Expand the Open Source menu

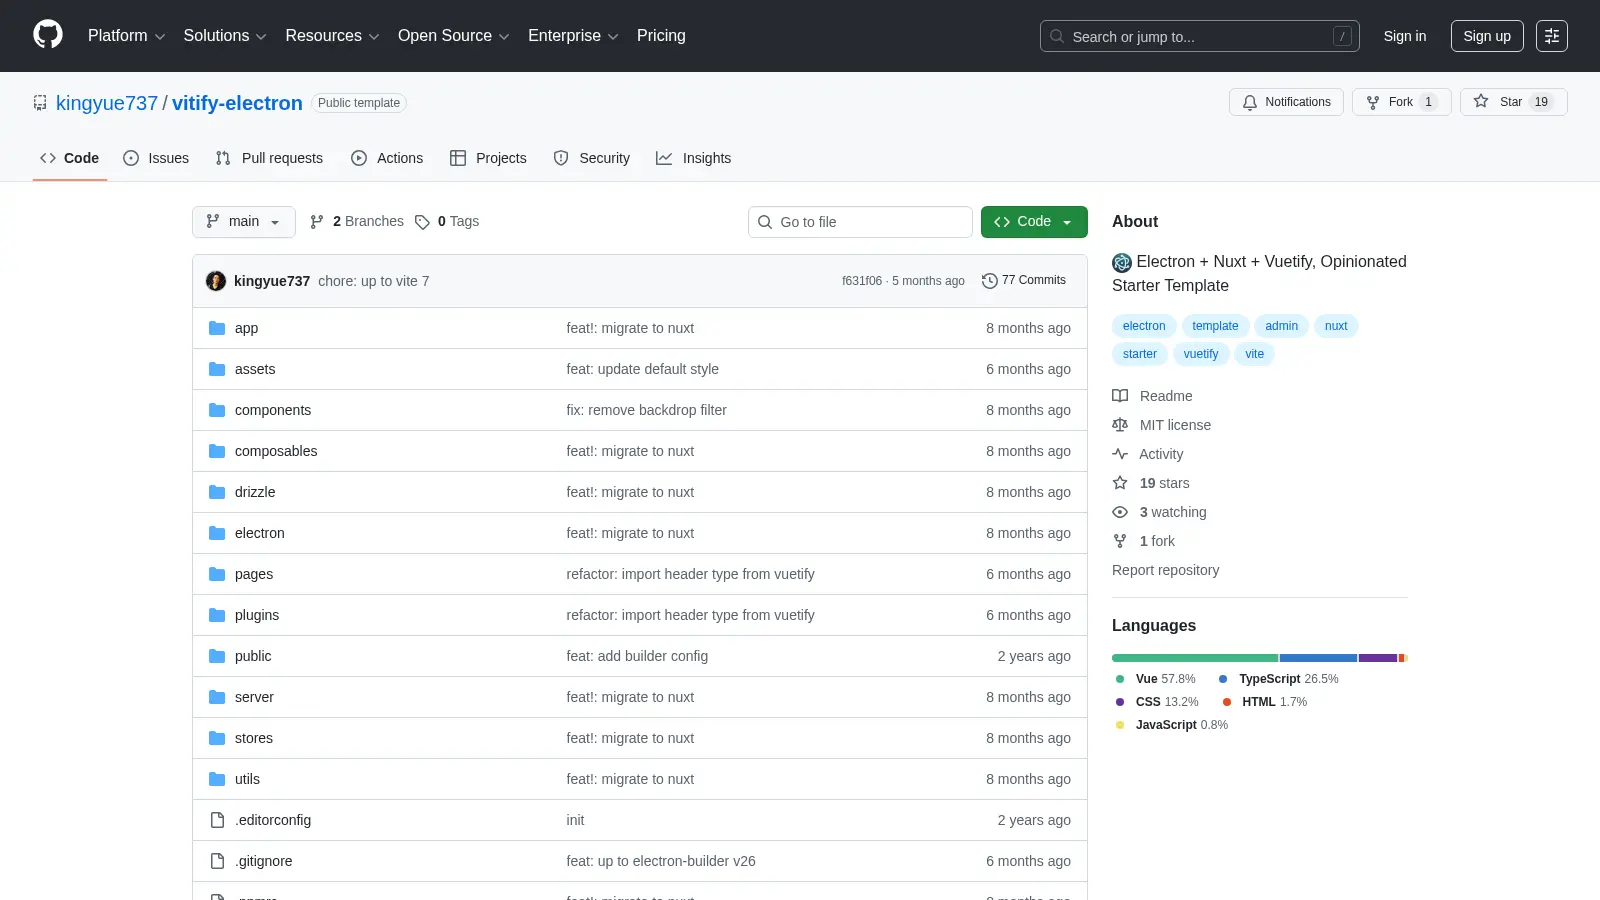454,36
